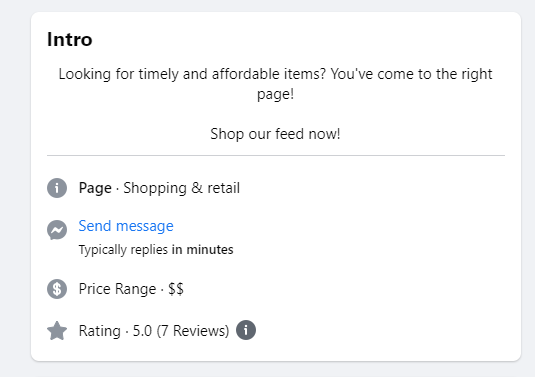Viewport: 535px width, 377px height.
Task: Click the divider line below intro text
Action: tap(276, 156)
